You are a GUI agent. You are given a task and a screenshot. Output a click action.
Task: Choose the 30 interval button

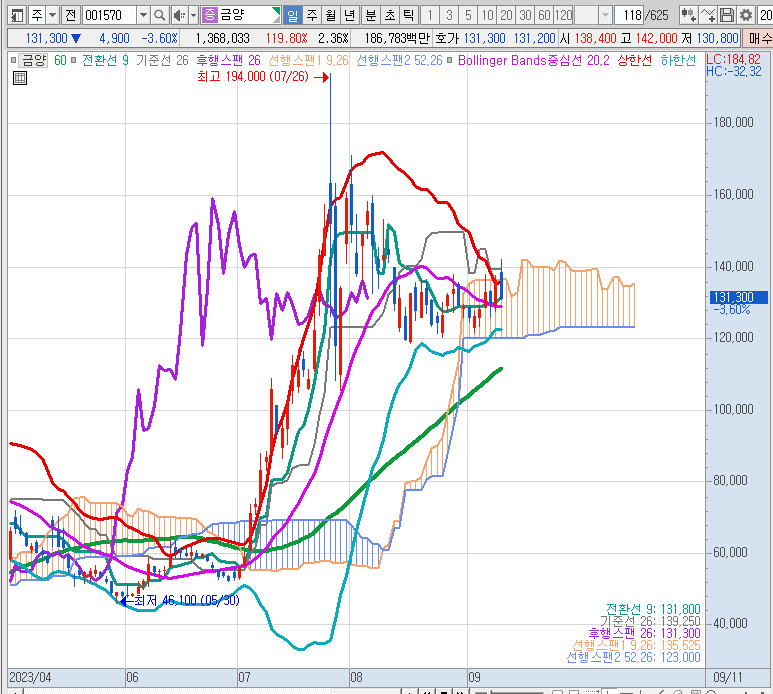(x=526, y=16)
